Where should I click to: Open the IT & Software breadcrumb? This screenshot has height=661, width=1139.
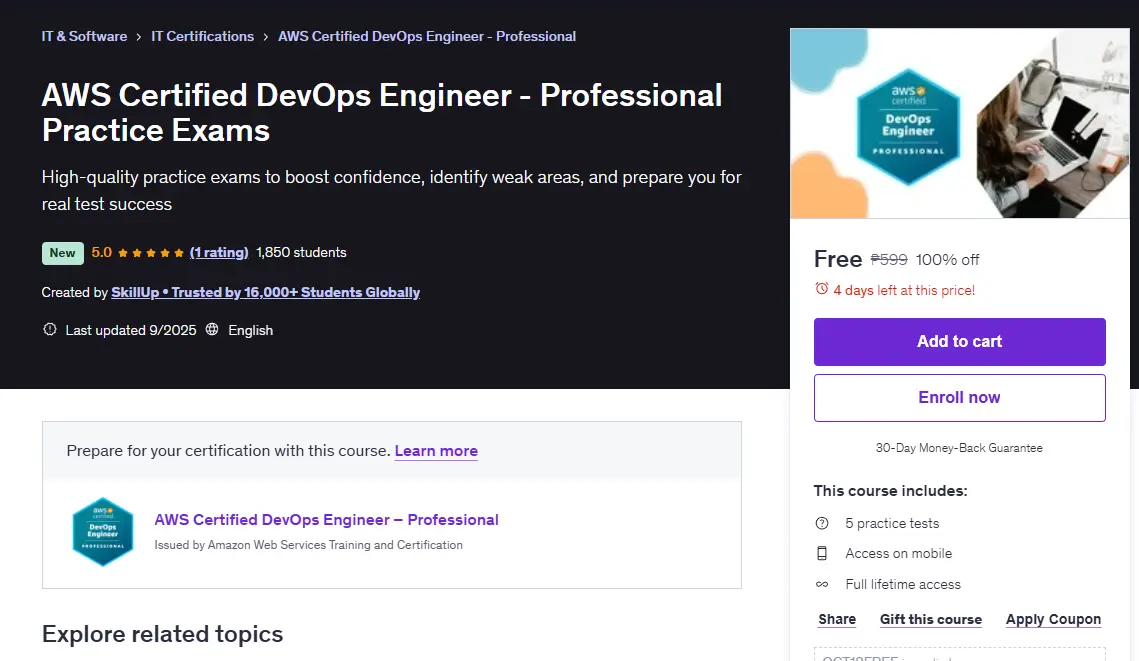[x=84, y=36]
